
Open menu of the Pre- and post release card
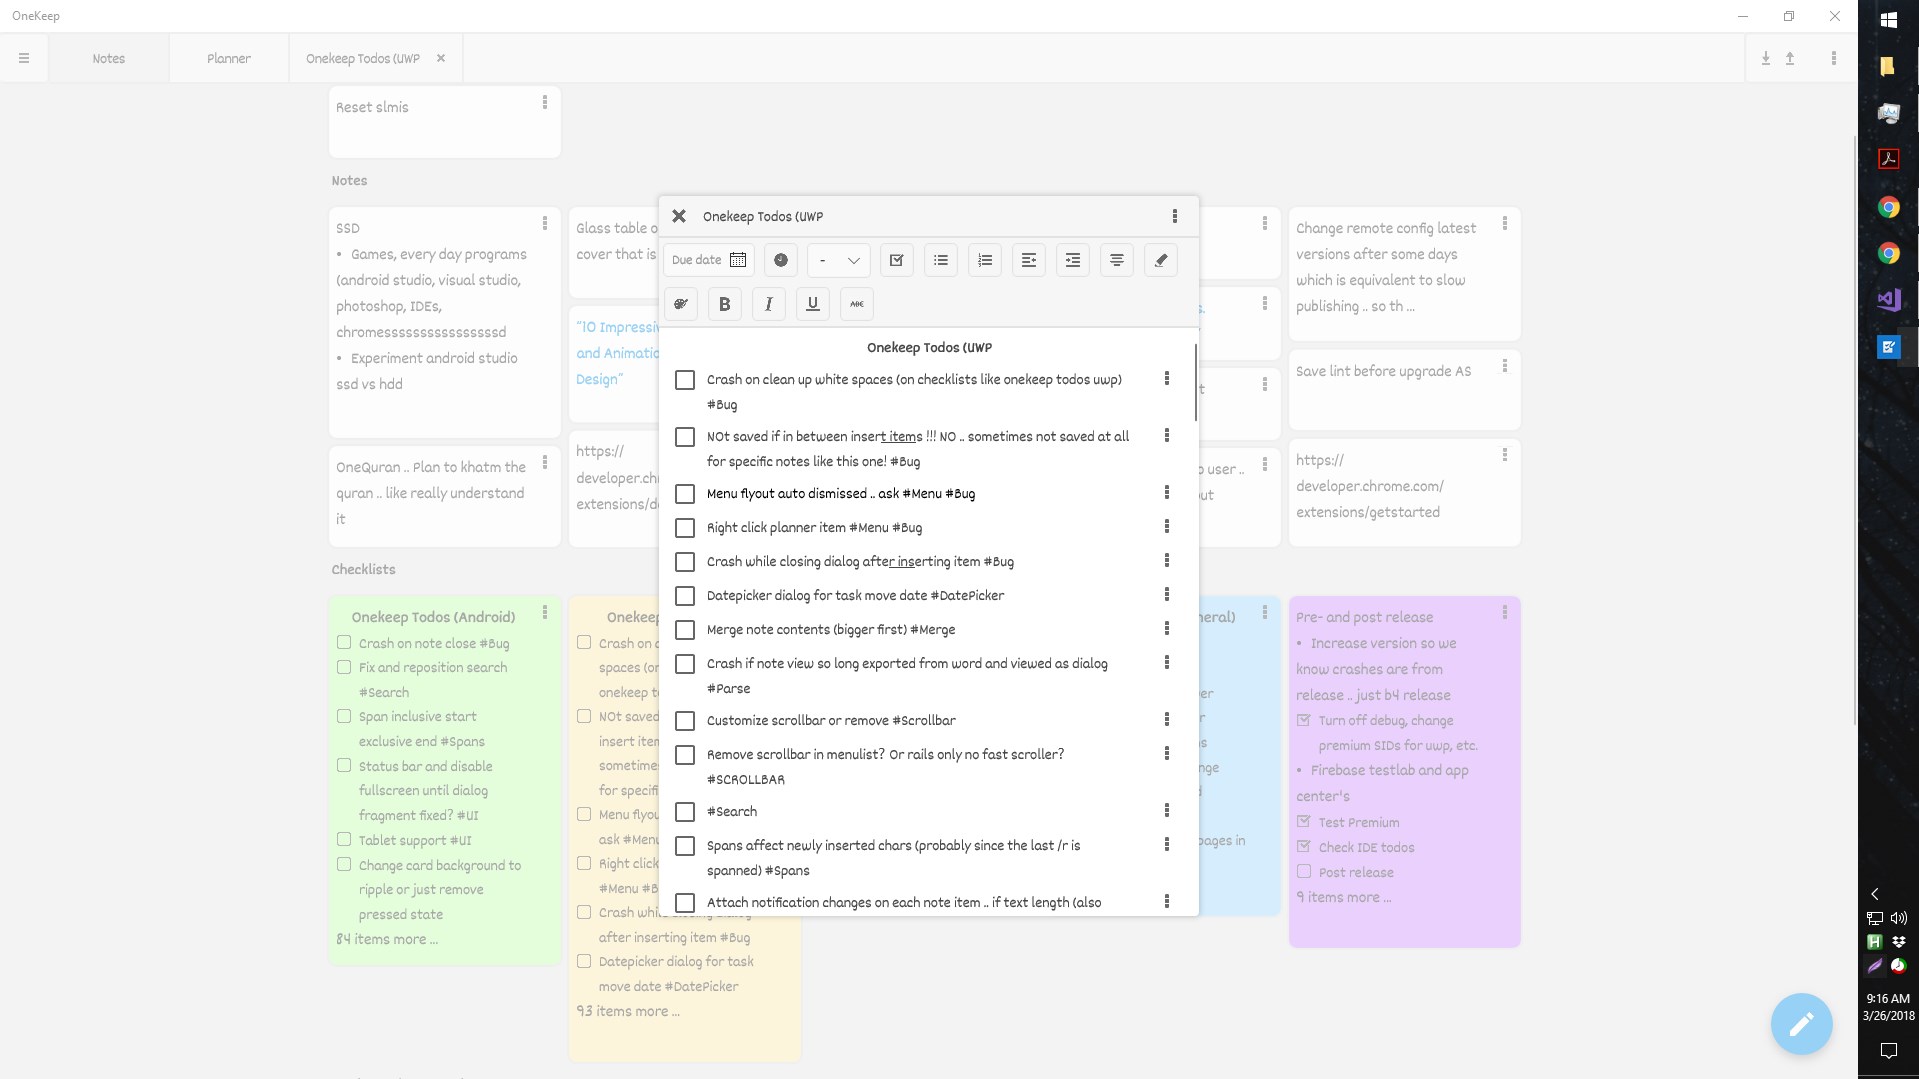pyautogui.click(x=1505, y=612)
